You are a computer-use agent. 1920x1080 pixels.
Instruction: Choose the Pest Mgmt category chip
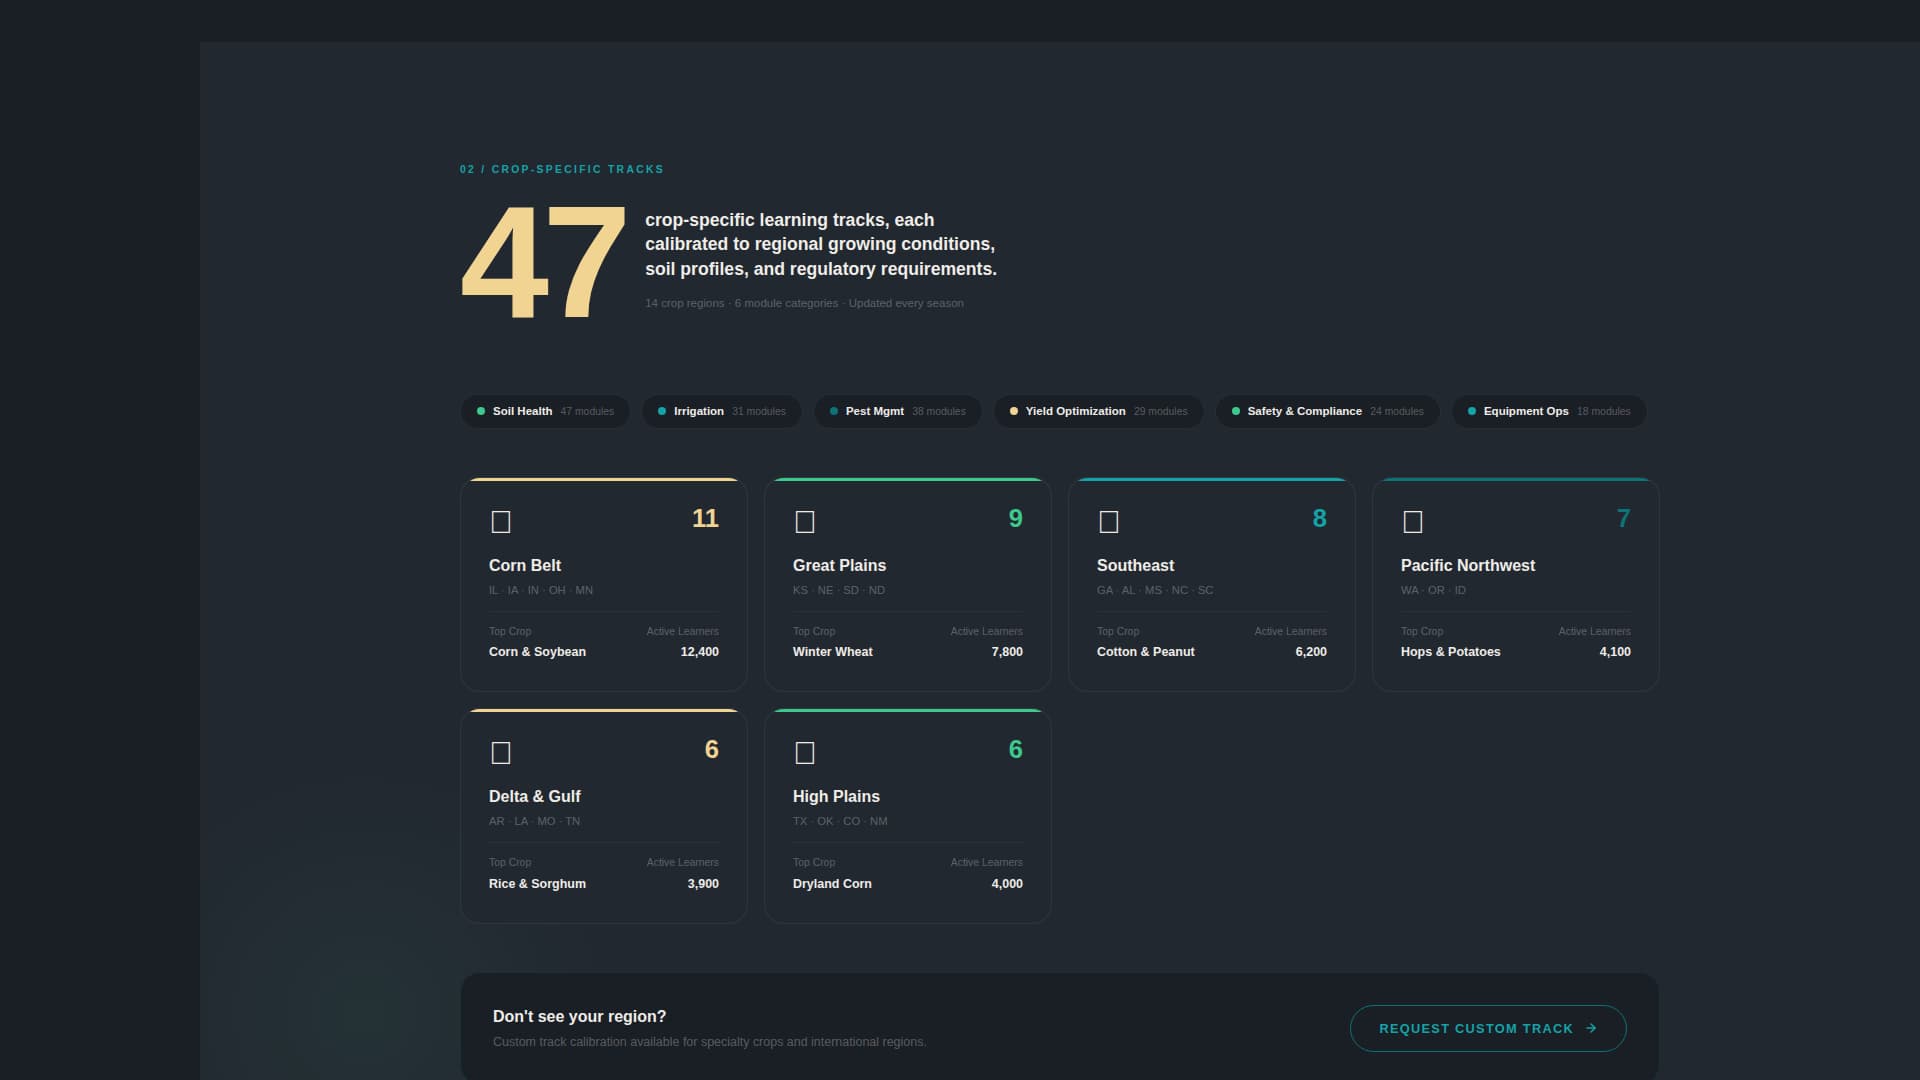click(897, 411)
